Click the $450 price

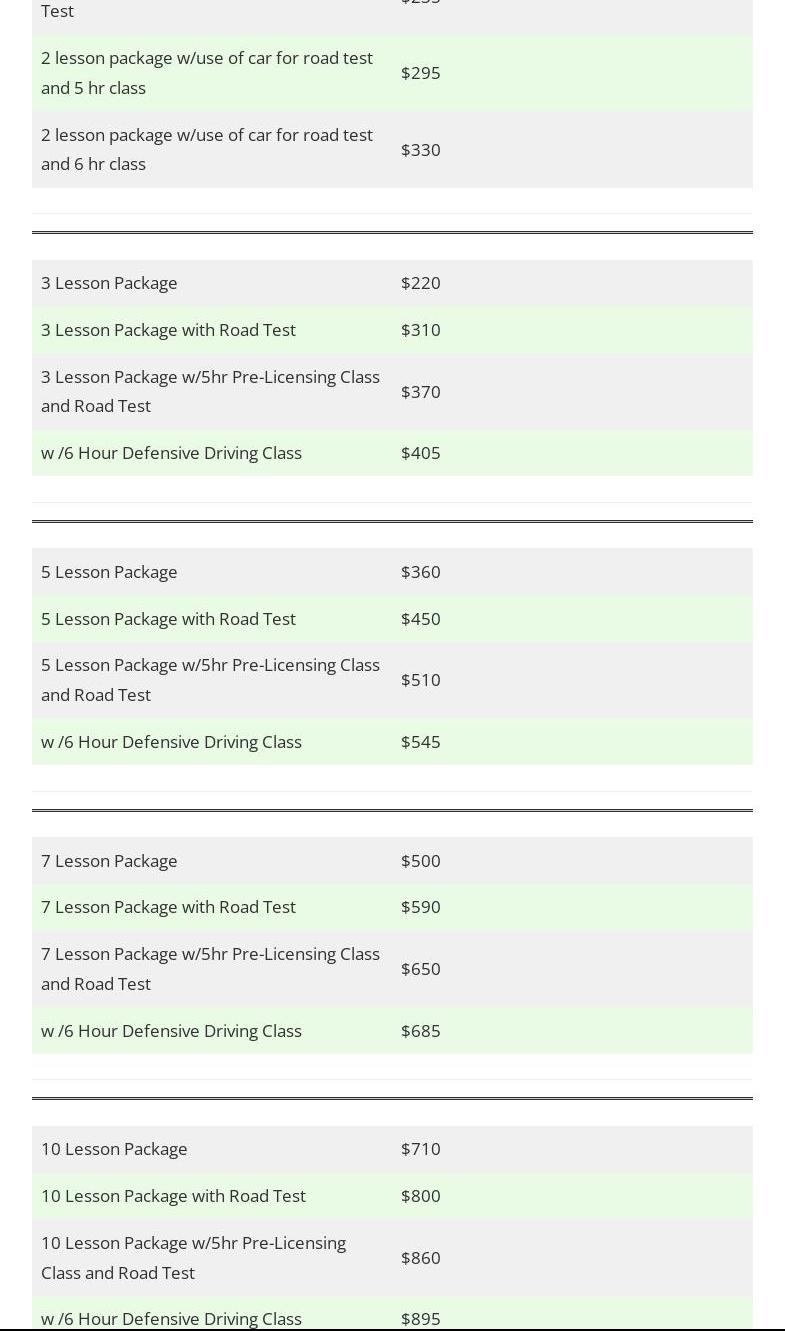pyautogui.click(x=420, y=619)
